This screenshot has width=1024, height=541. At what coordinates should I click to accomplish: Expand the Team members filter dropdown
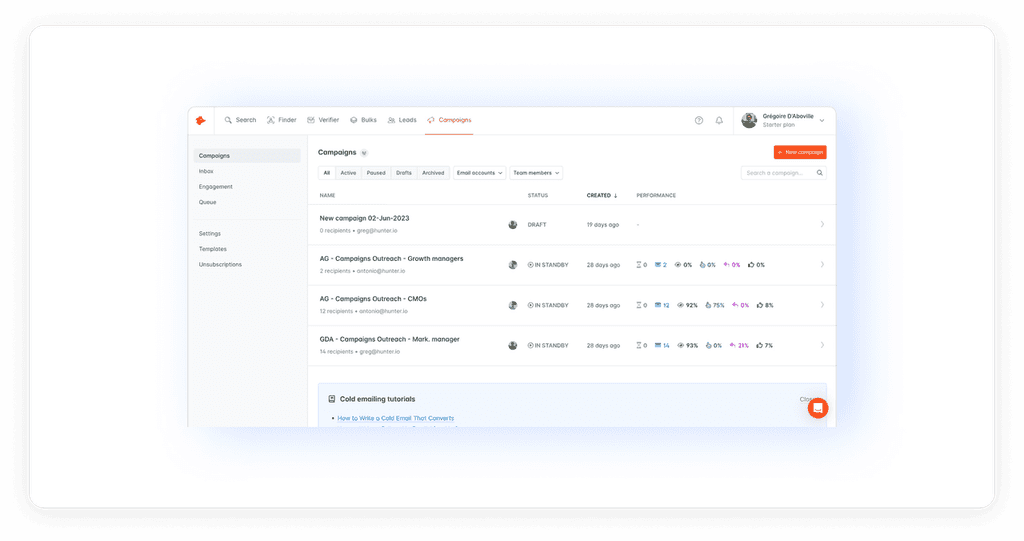pyautogui.click(x=536, y=173)
